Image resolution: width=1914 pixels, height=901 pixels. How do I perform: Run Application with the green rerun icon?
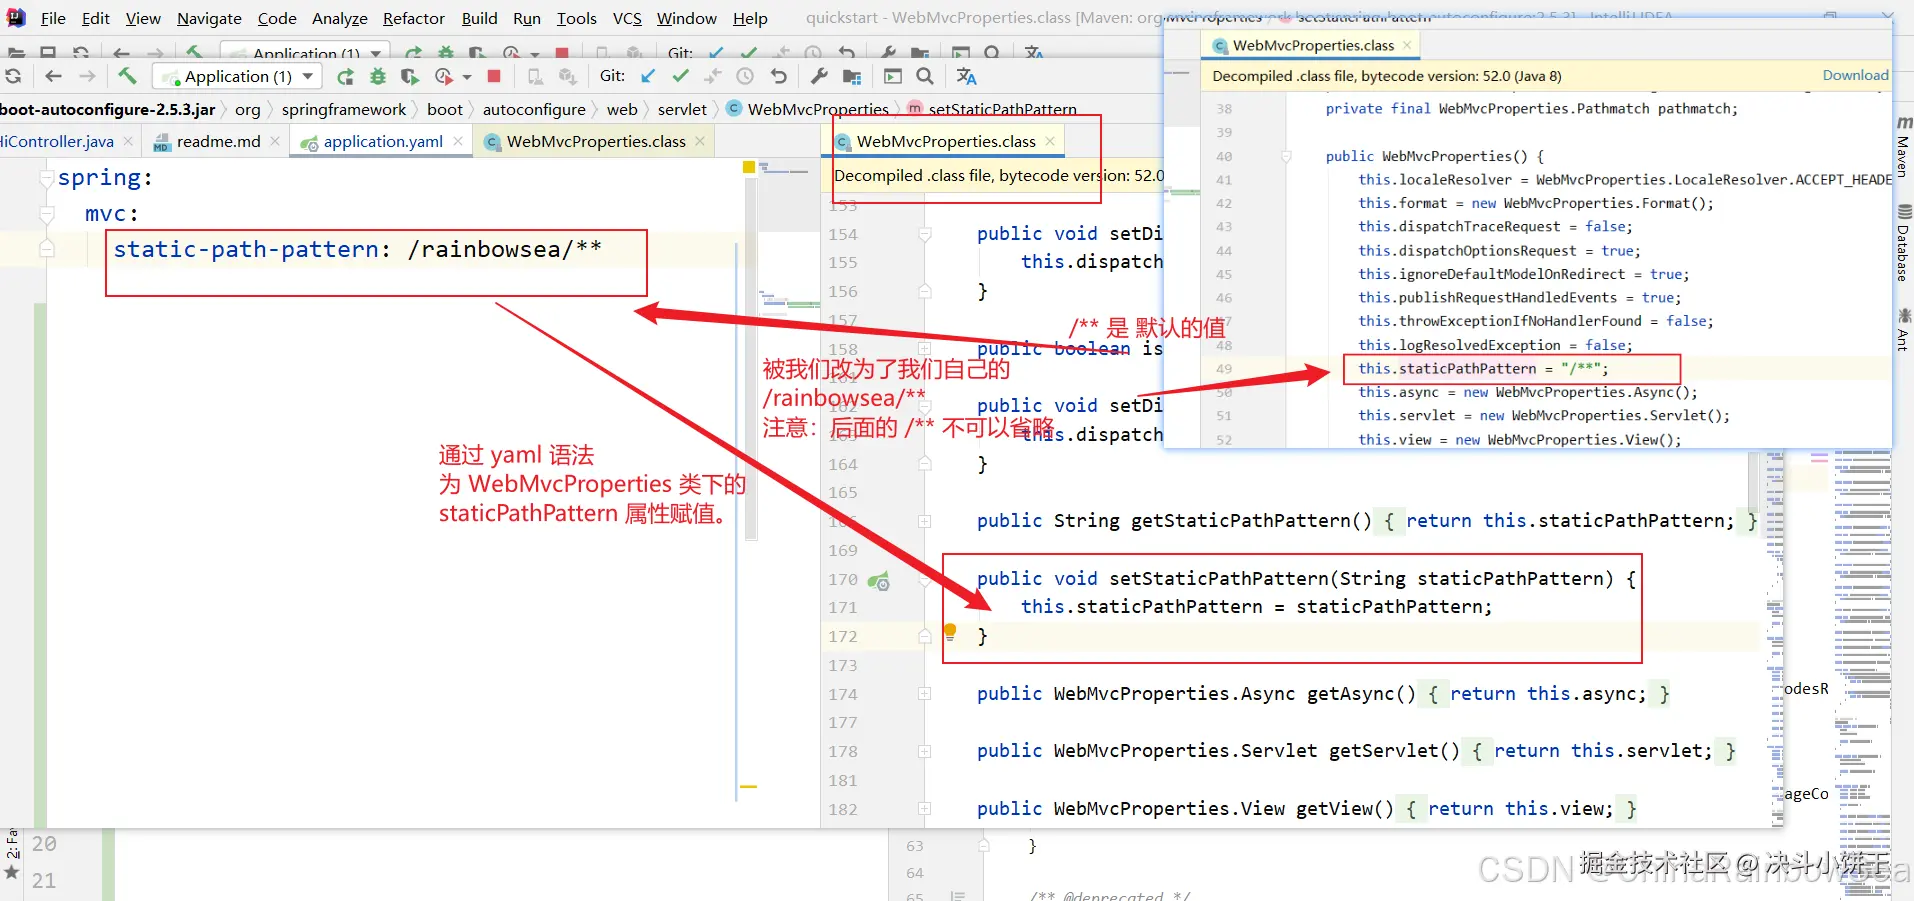(x=345, y=76)
